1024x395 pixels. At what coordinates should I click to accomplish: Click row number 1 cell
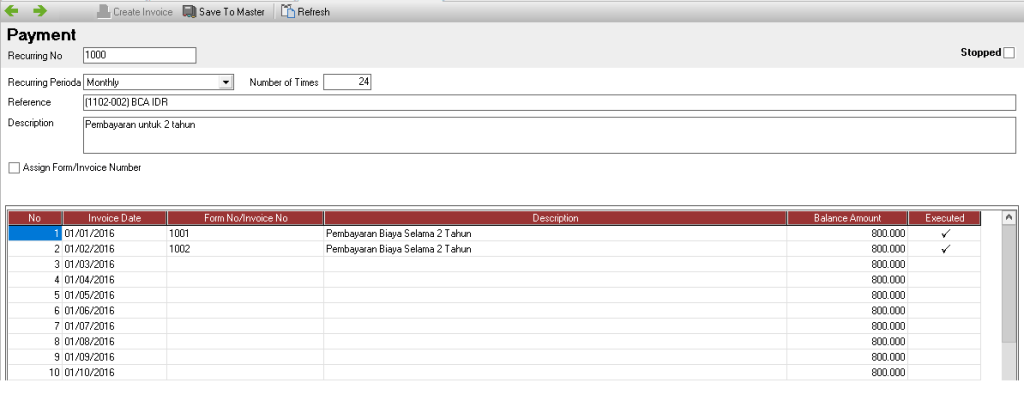pyautogui.click(x=35, y=233)
